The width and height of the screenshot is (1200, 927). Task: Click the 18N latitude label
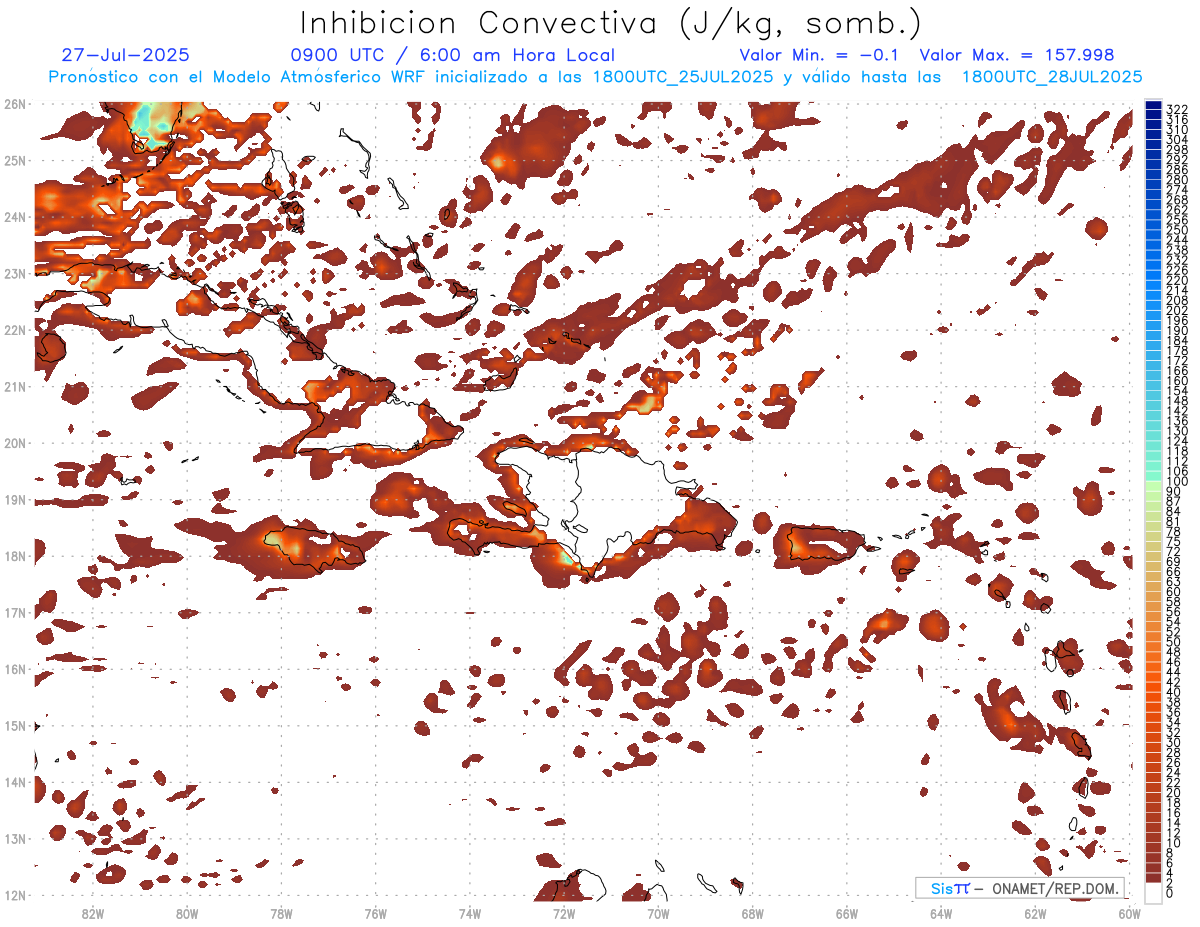[15, 556]
